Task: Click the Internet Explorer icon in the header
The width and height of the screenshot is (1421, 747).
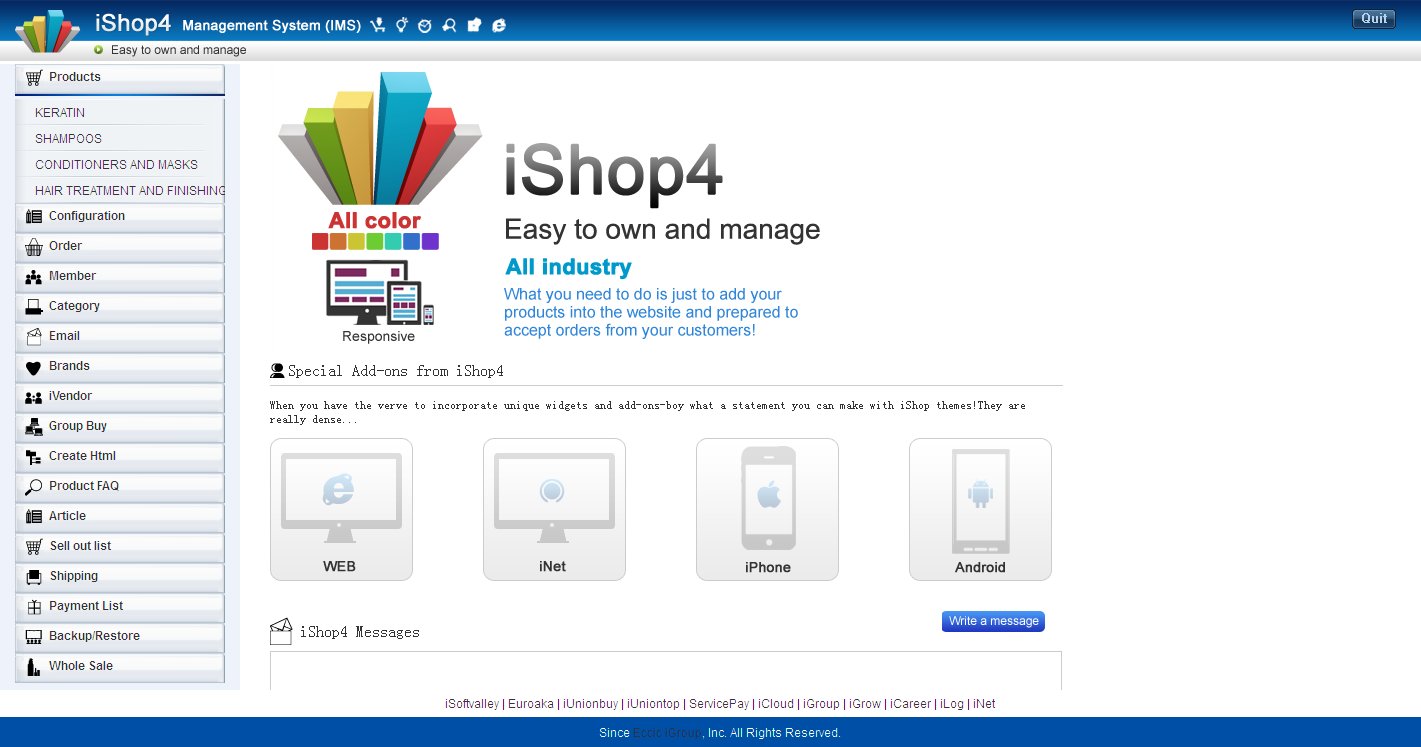Action: (499, 25)
